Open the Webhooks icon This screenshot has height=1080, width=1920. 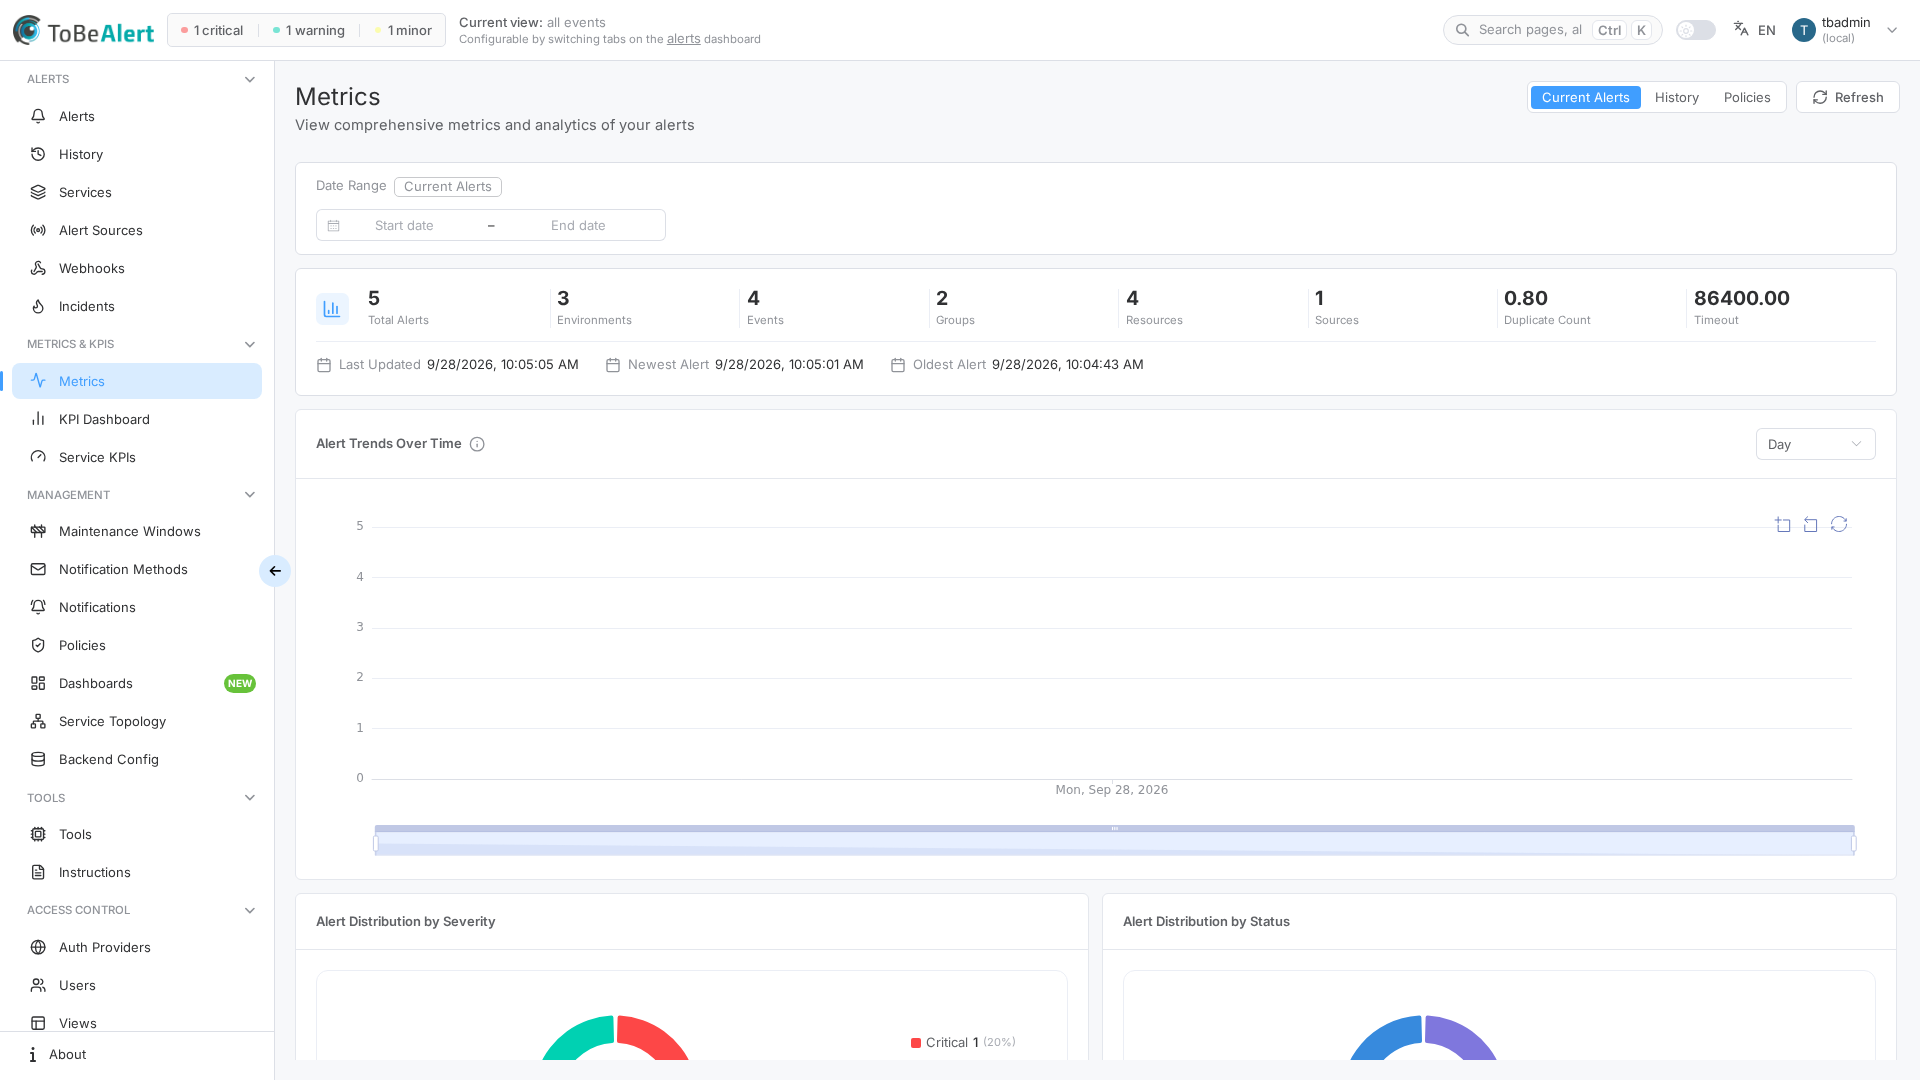click(38, 268)
